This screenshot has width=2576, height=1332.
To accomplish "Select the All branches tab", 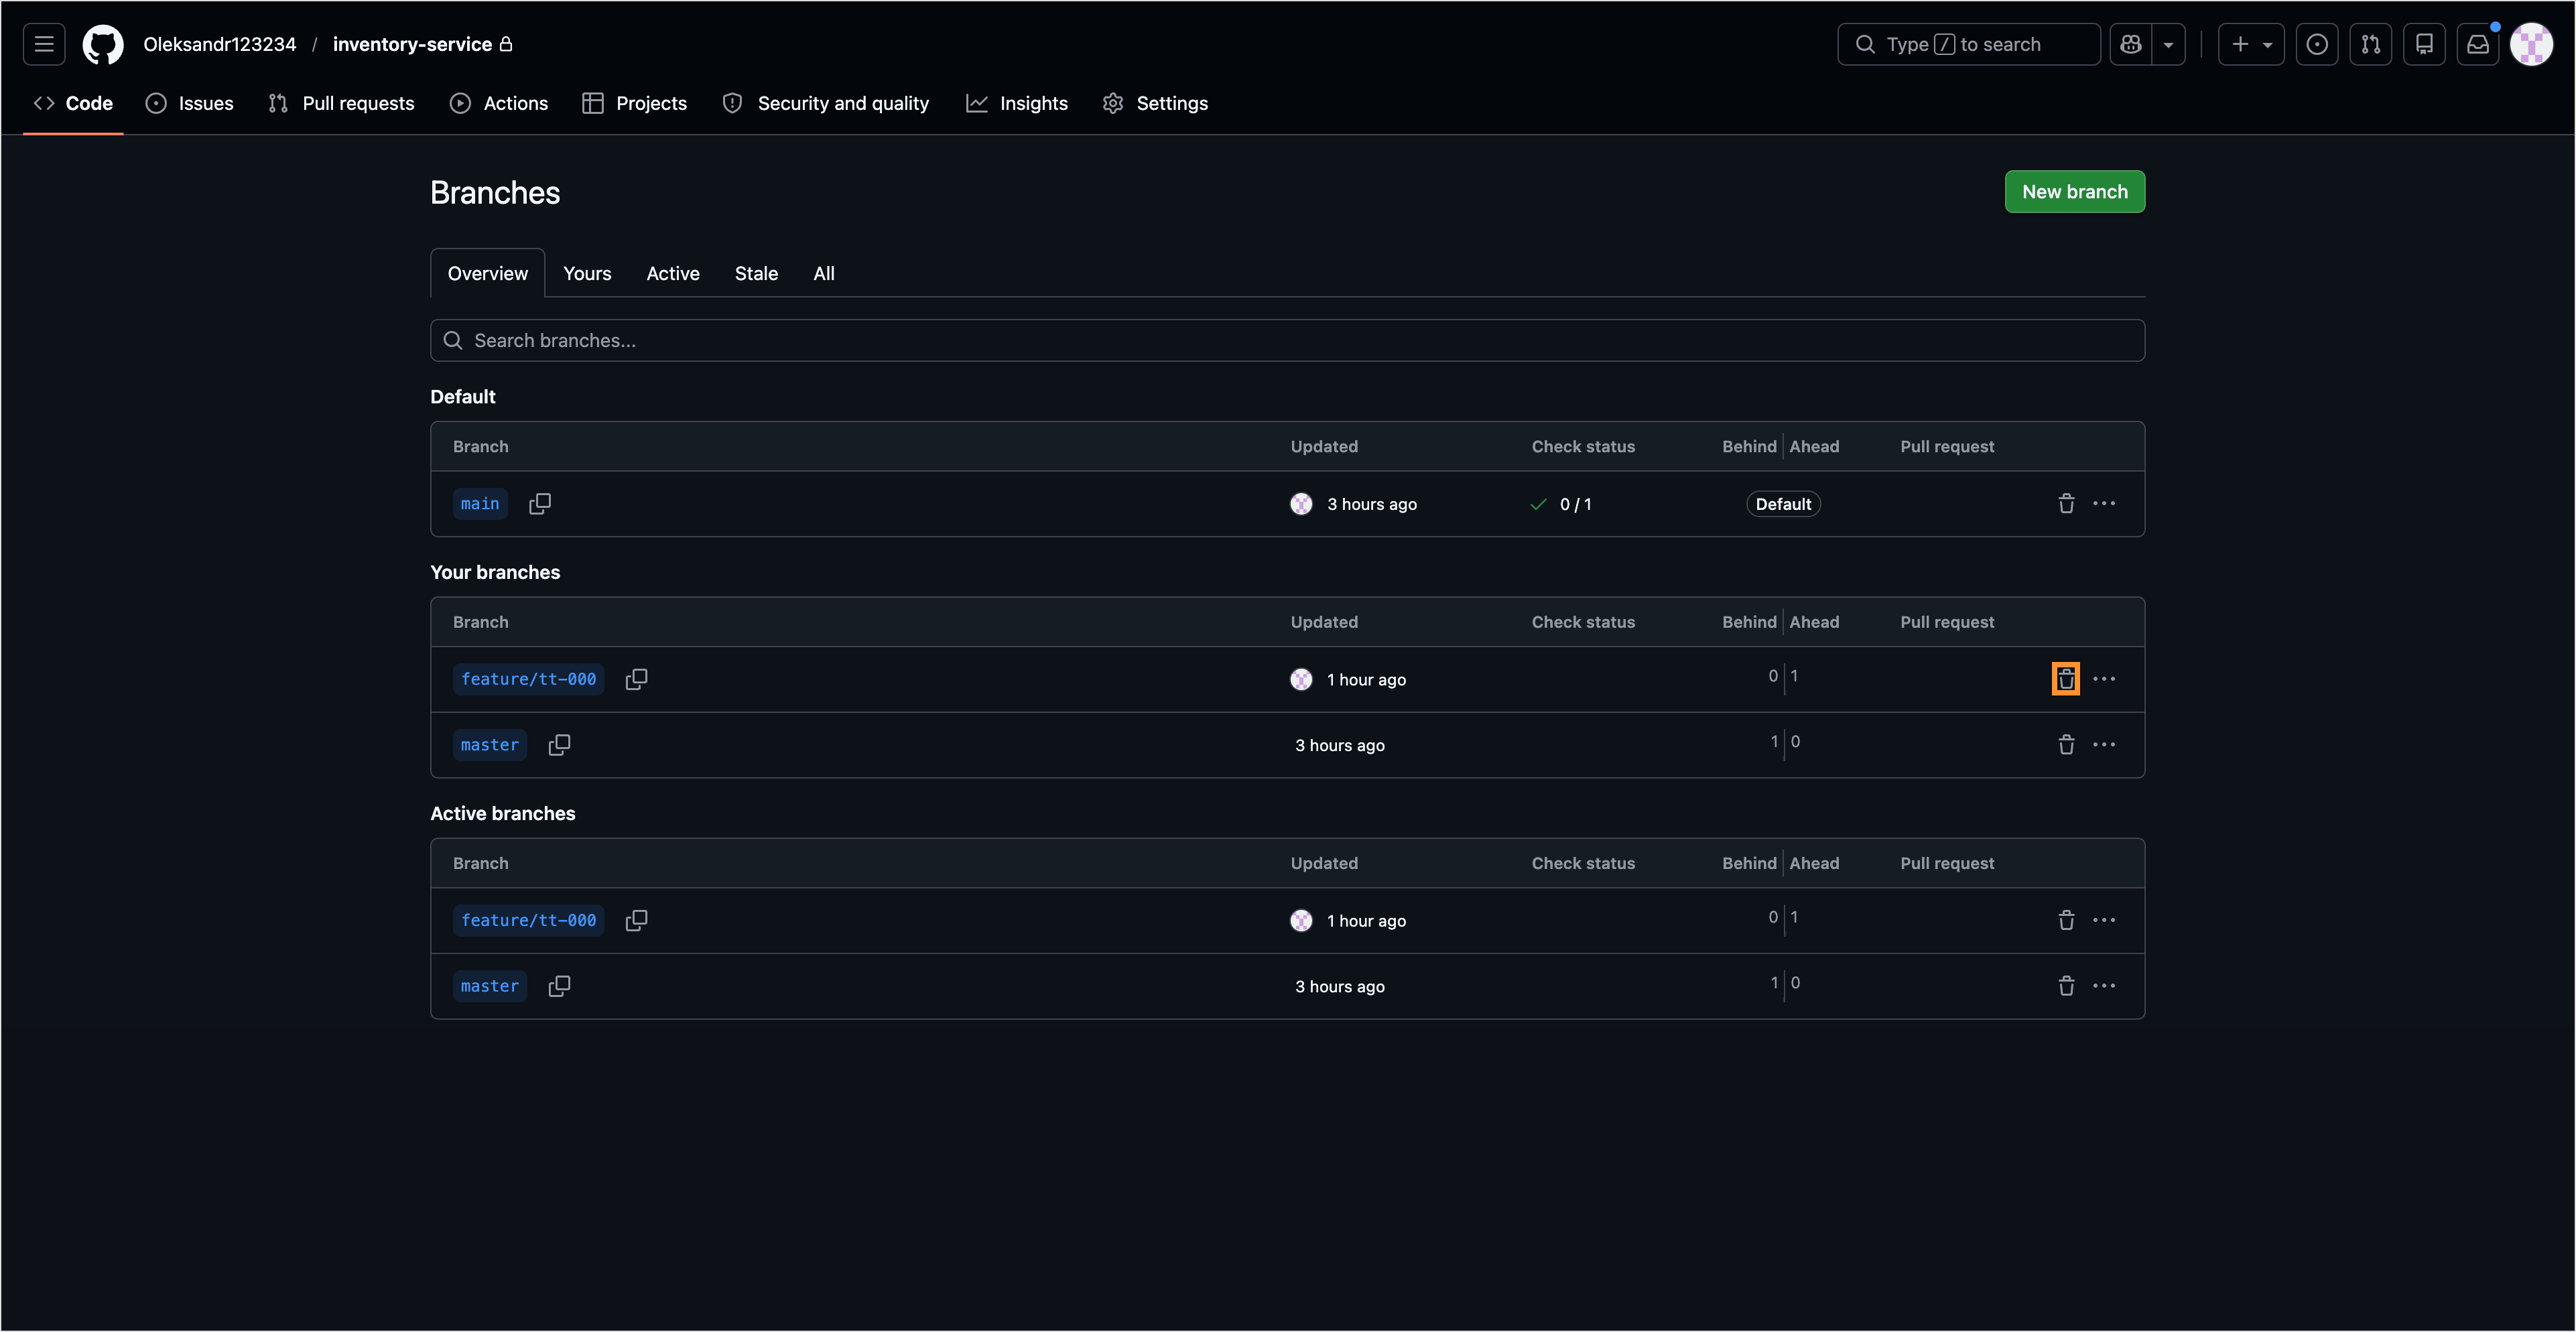I will tap(824, 273).
